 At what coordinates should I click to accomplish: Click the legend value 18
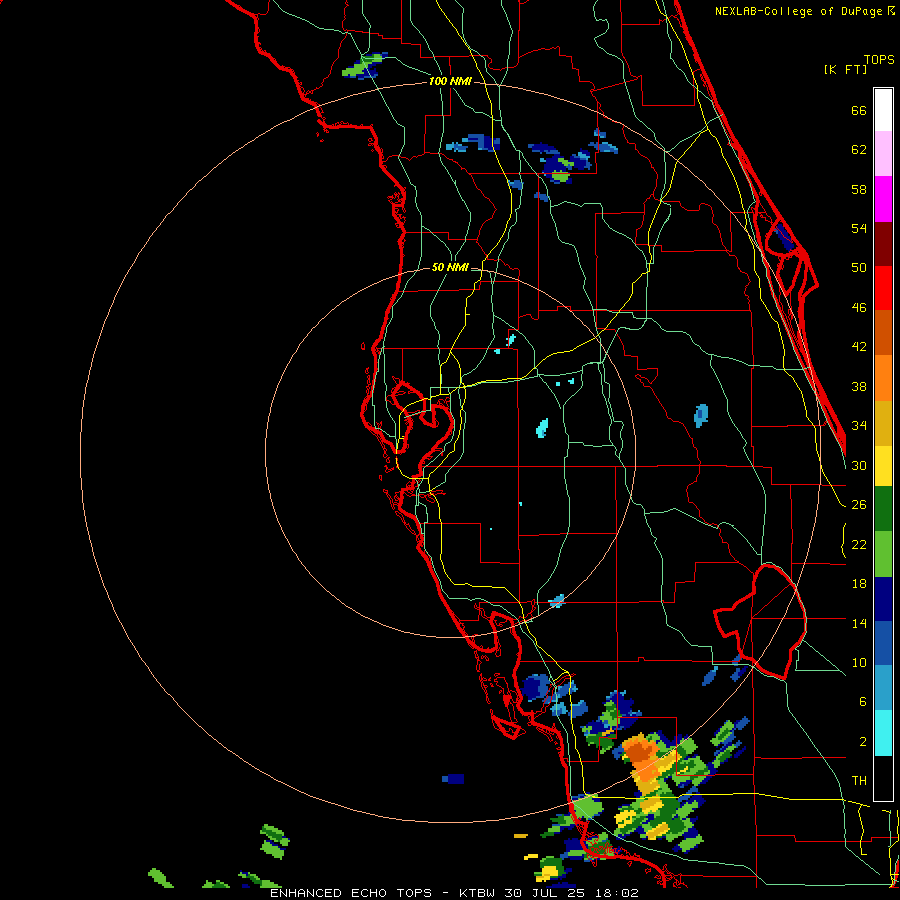tap(859, 584)
